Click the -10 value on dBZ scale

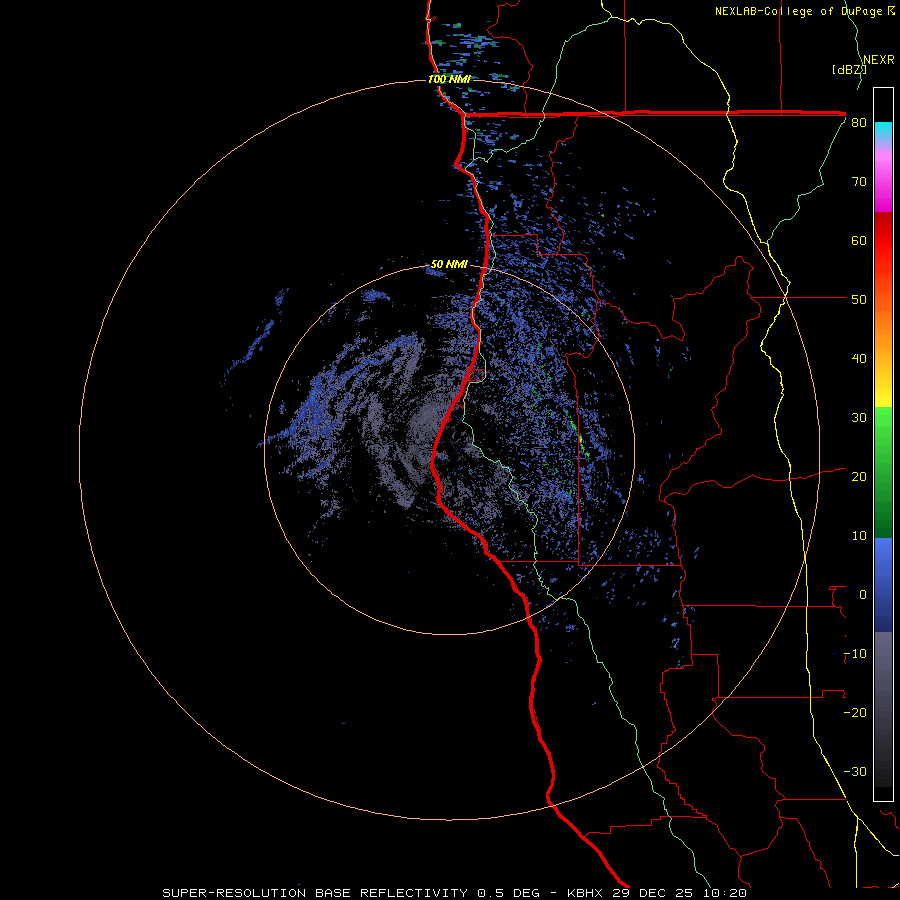point(855,654)
